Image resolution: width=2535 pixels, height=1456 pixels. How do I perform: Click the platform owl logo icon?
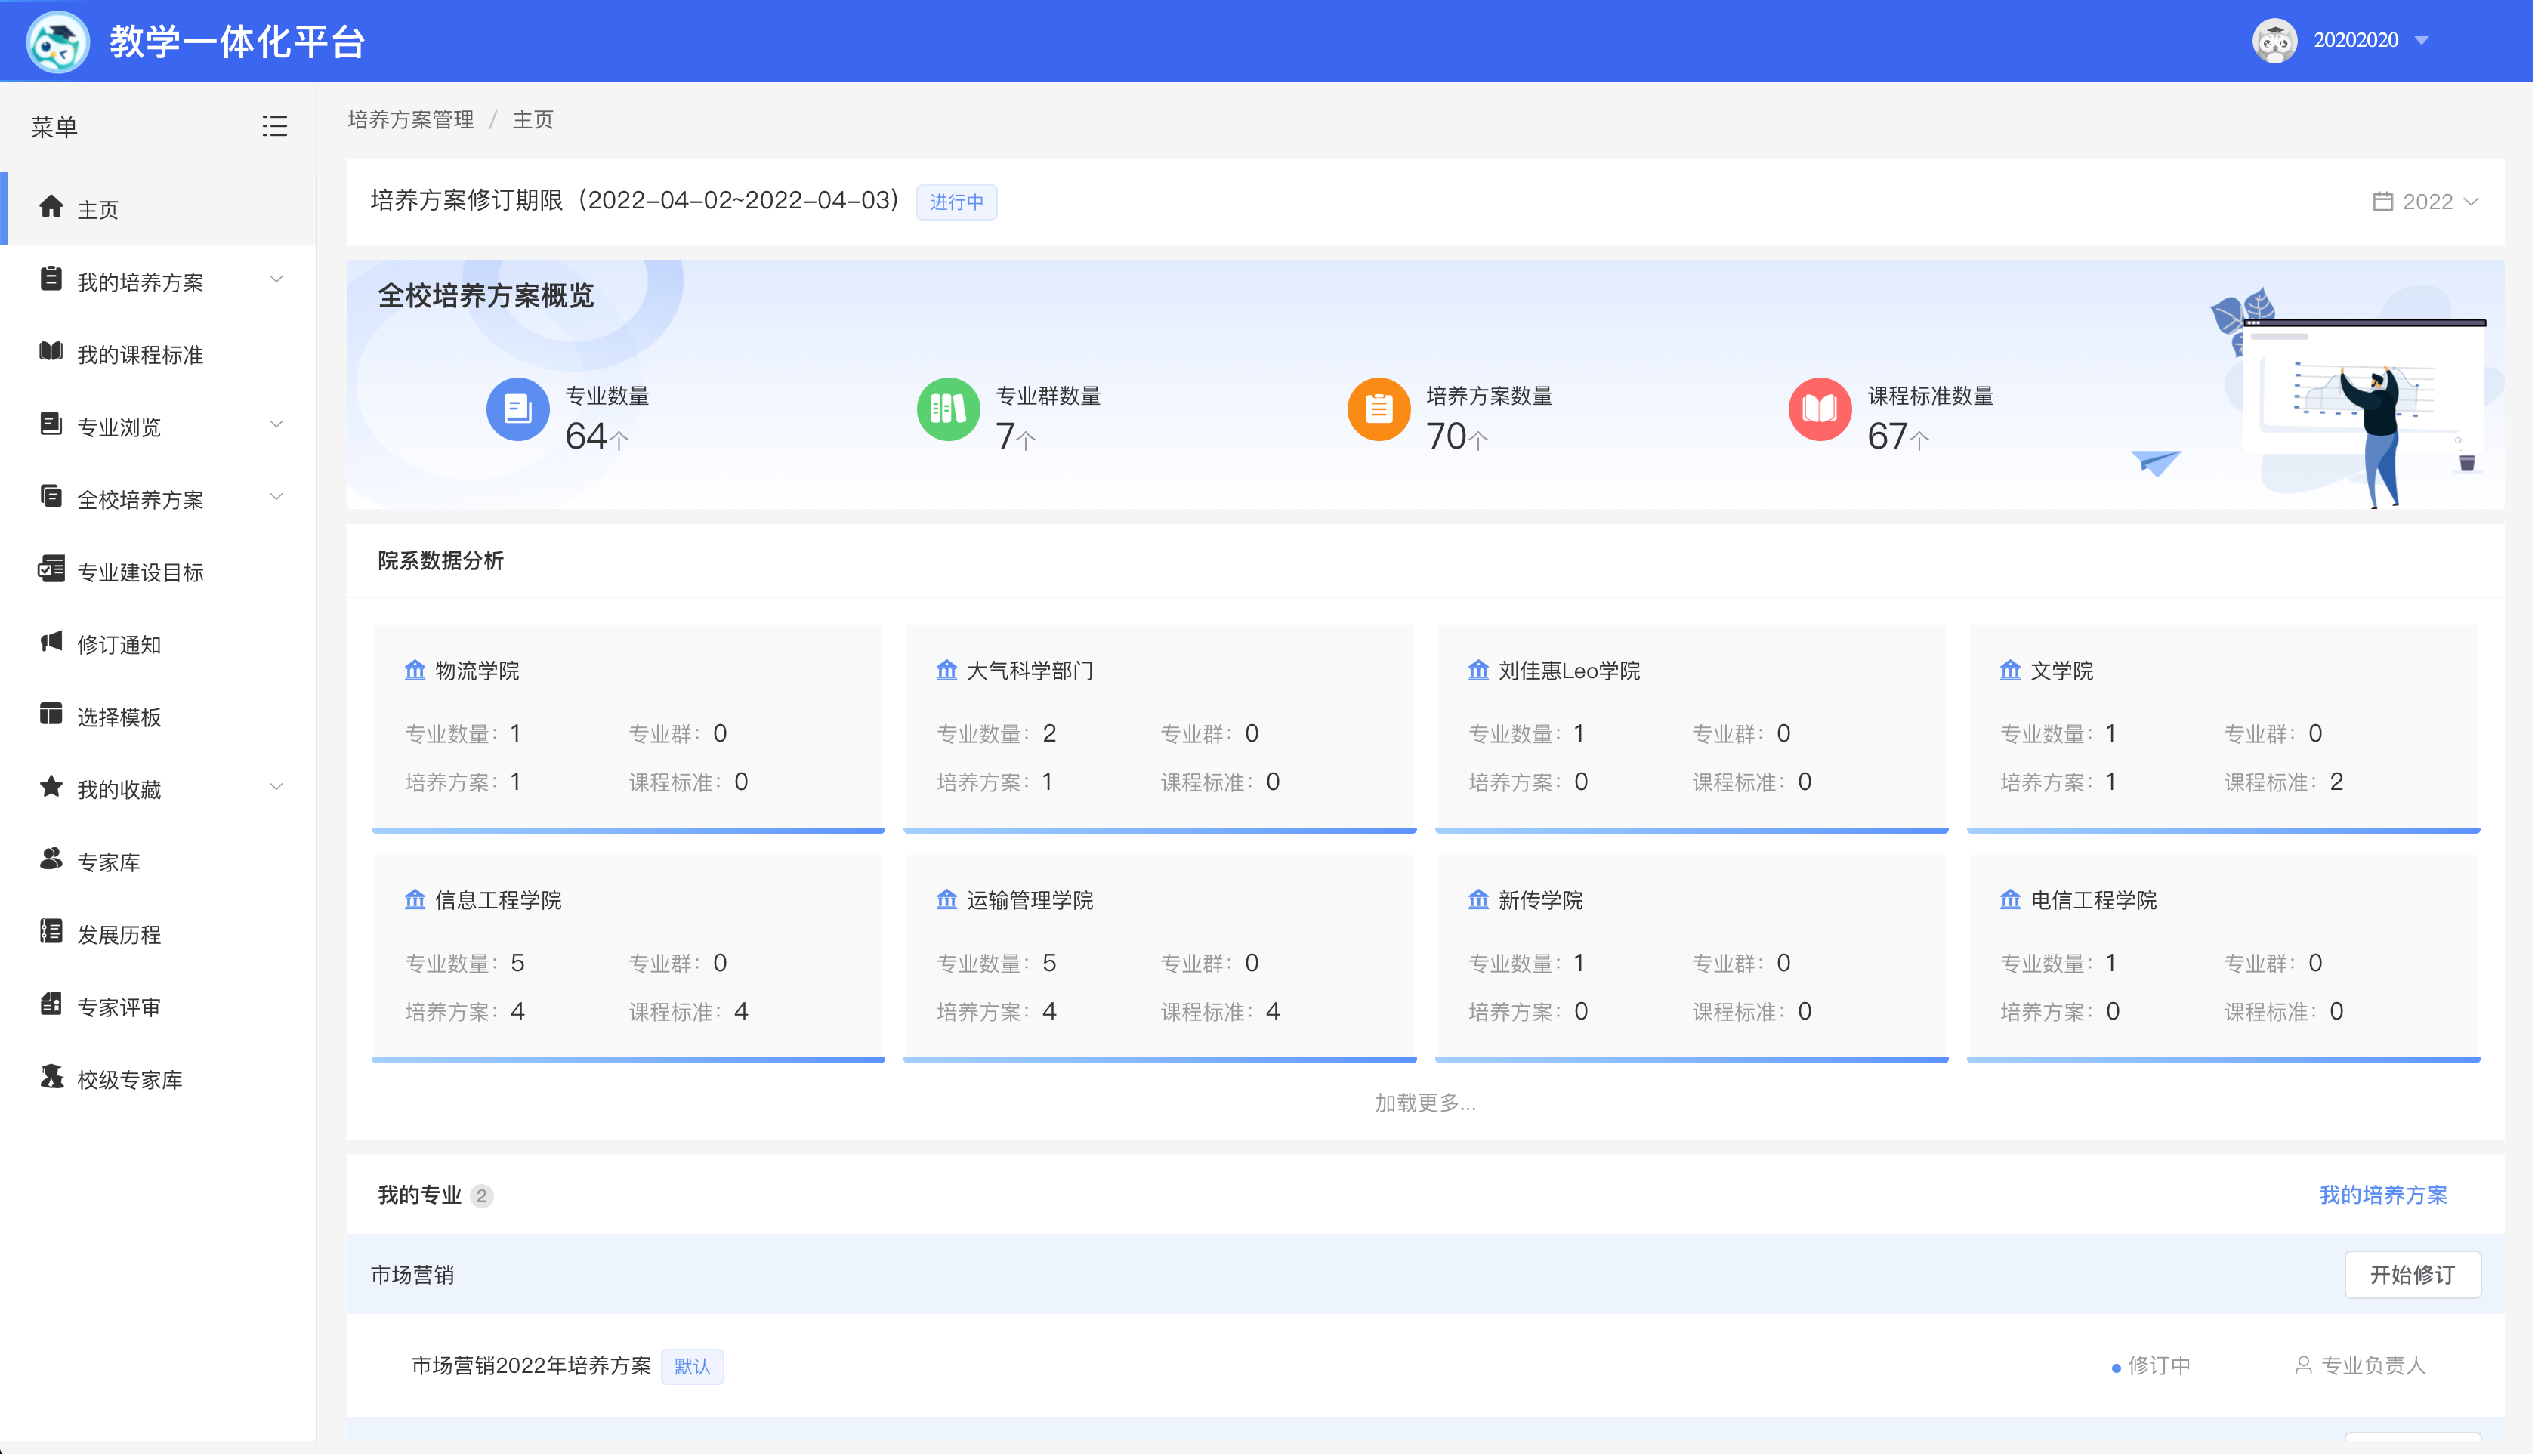tap(57, 41)
